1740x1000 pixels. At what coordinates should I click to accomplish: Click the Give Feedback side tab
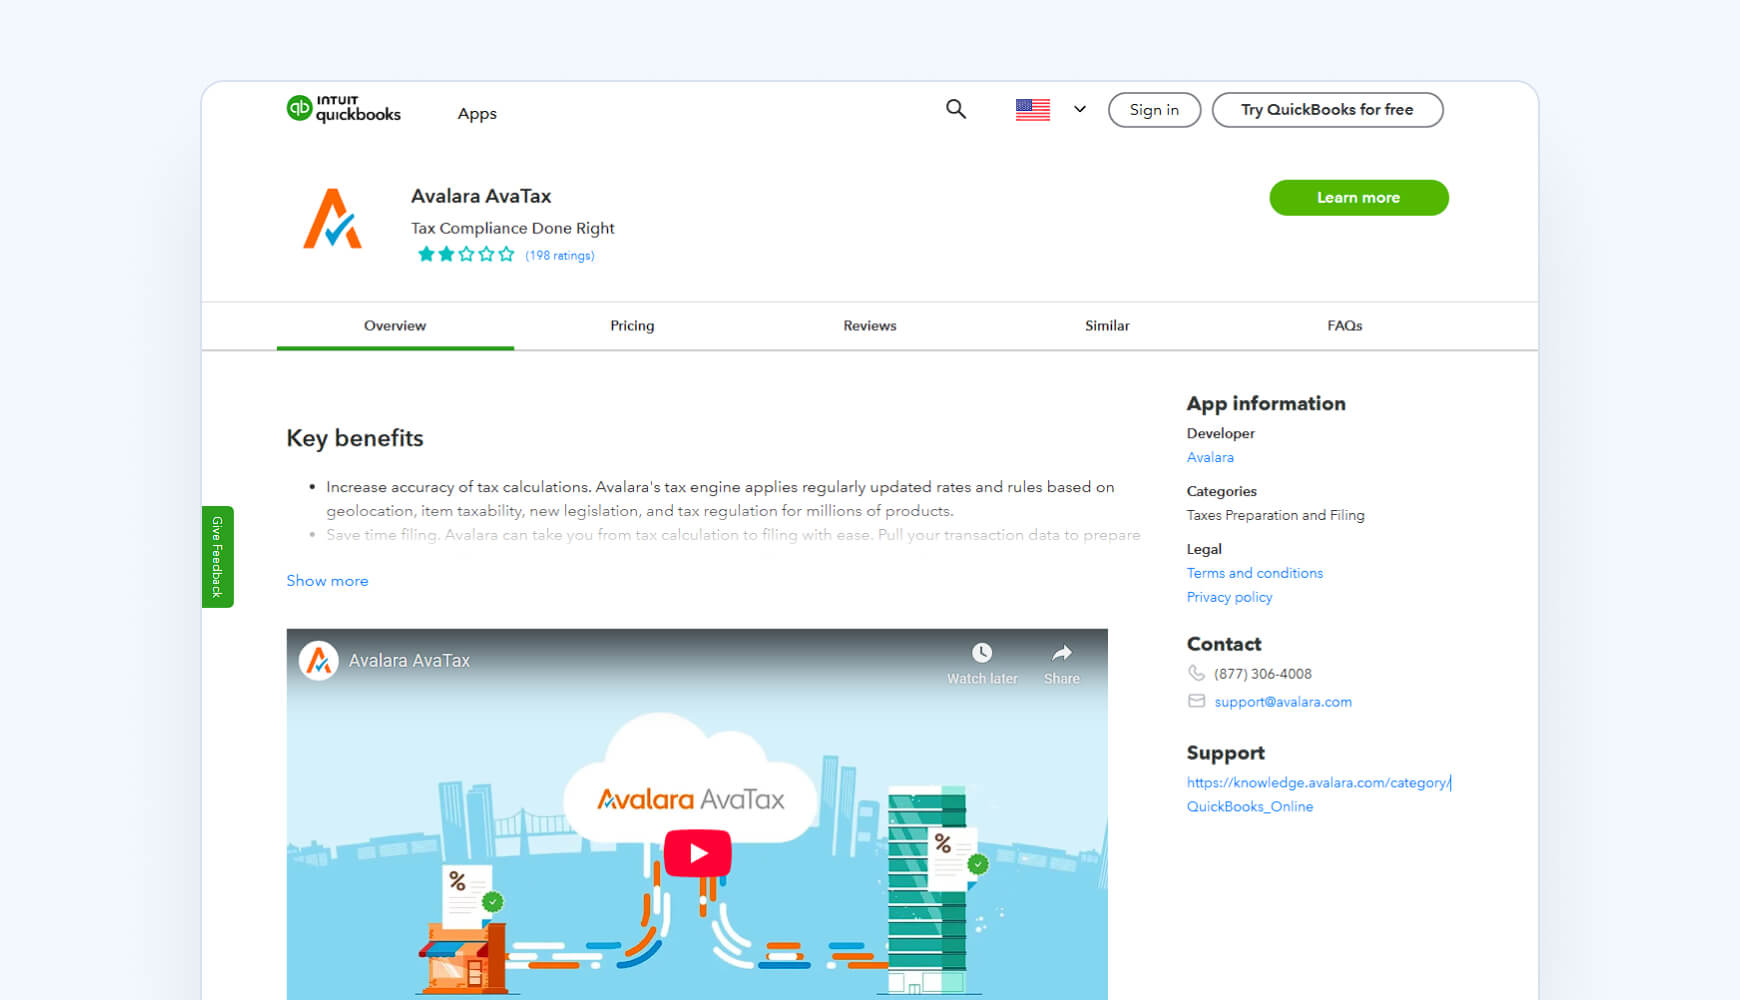click(217, 557)
